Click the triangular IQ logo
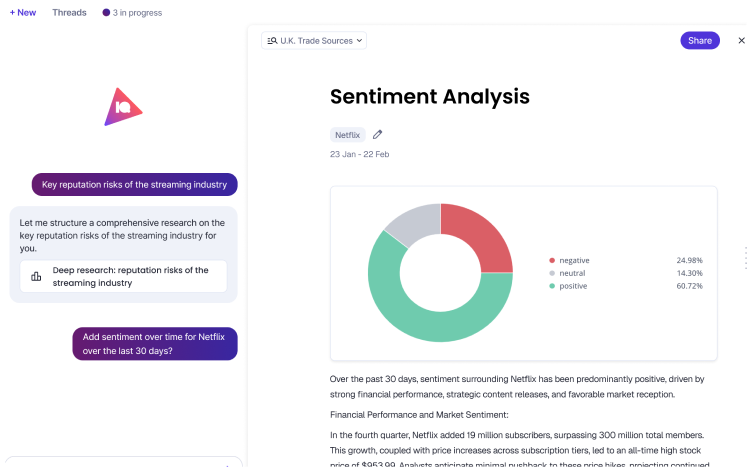This screenshot has width=747, height=467. (x=123, y=107)
